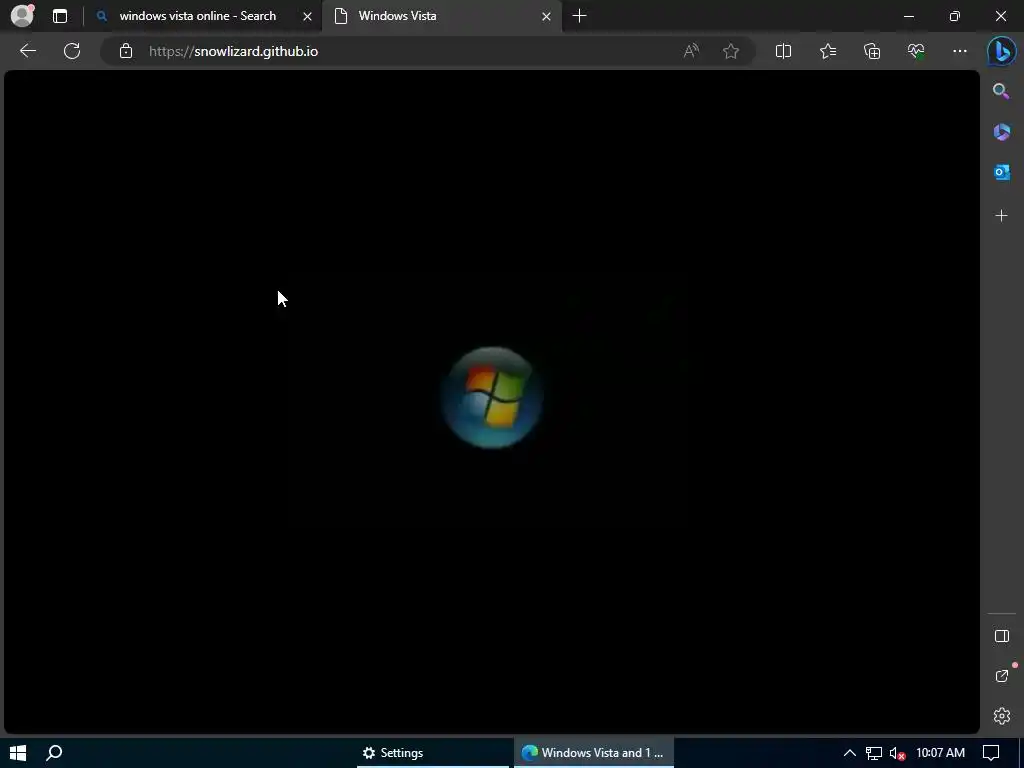Activate Read aloud icon in address bar
The width and height of the screenshot is (1024, 768).
click(x=691, y=51)
